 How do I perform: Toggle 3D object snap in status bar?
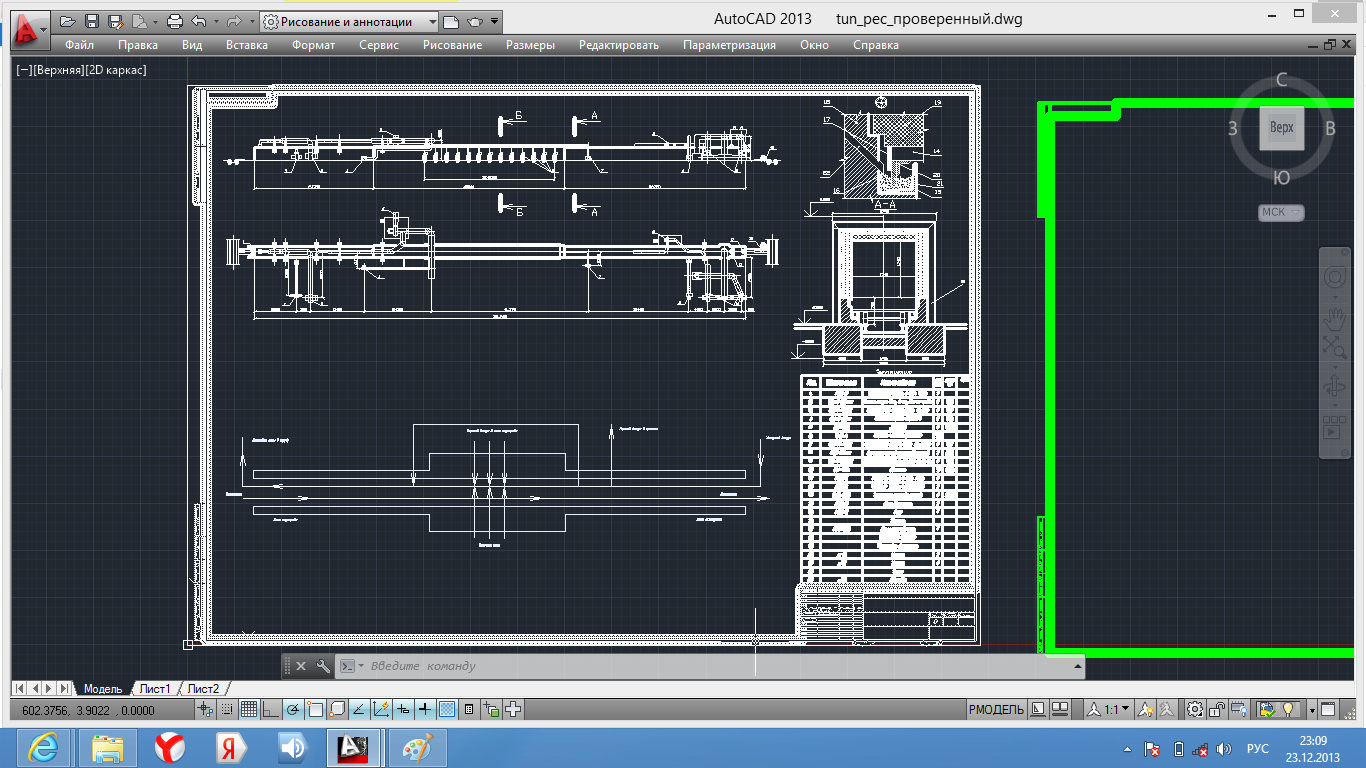click(x=337, y=710)
